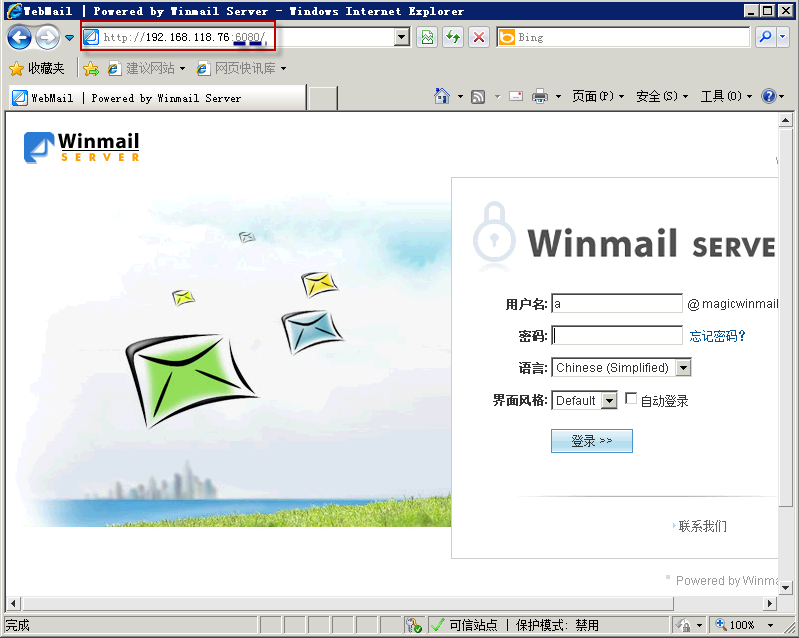Open the search provider dropdown arrow

tap(783, 37)
